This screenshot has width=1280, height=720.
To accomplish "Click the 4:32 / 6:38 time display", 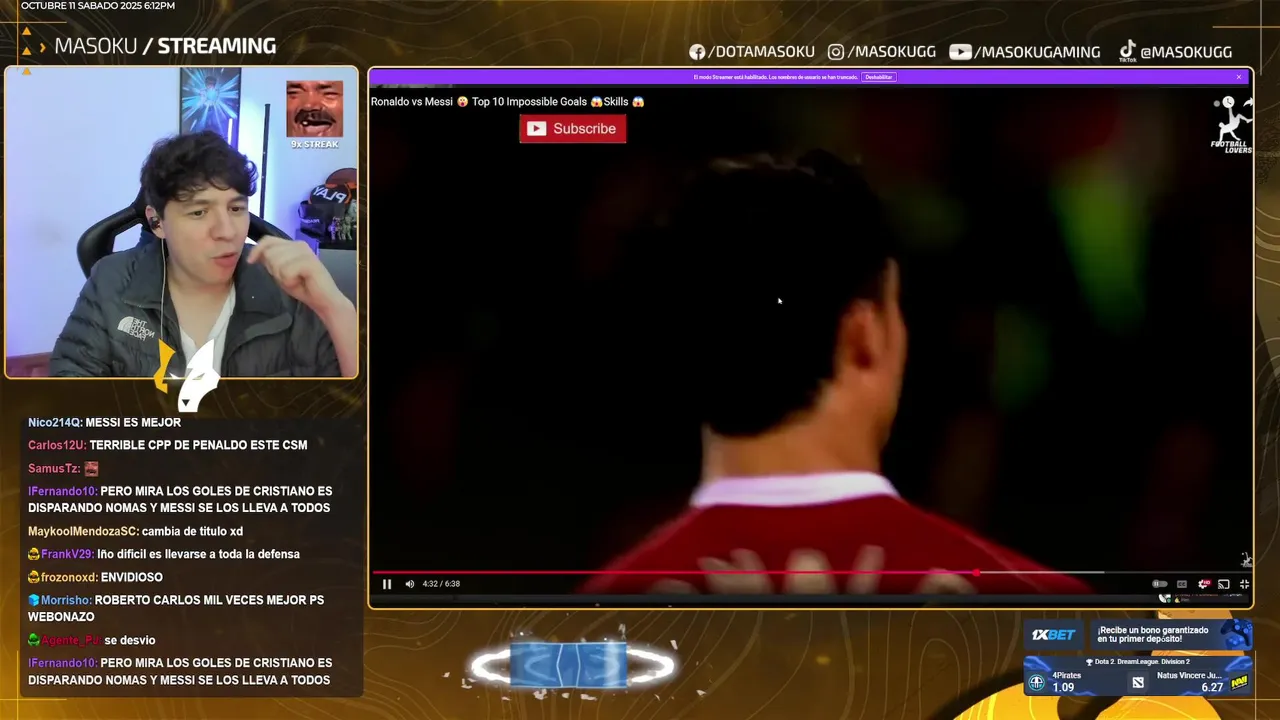I will [441, 584].
